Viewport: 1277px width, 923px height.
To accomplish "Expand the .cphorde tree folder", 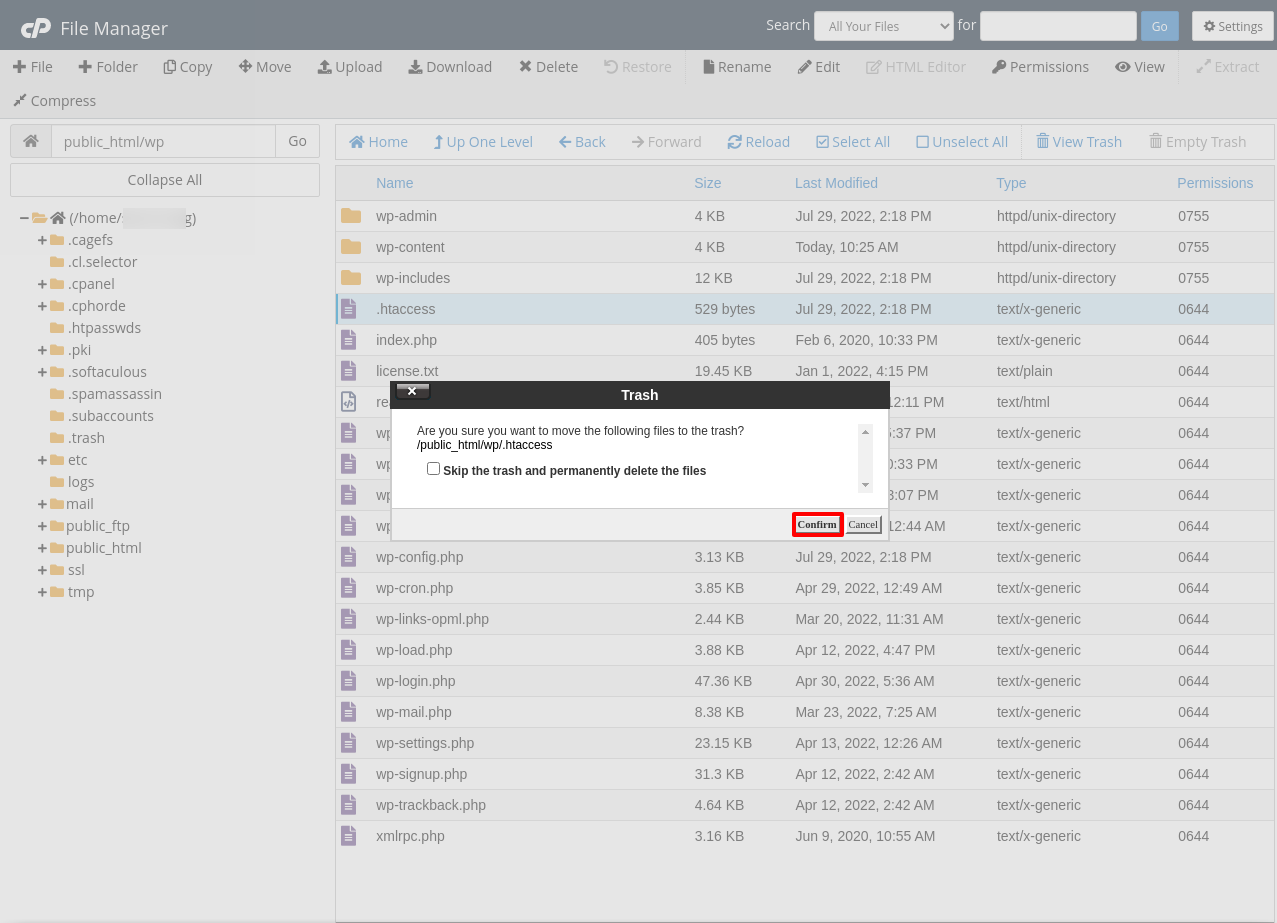I will click(42, 306).
